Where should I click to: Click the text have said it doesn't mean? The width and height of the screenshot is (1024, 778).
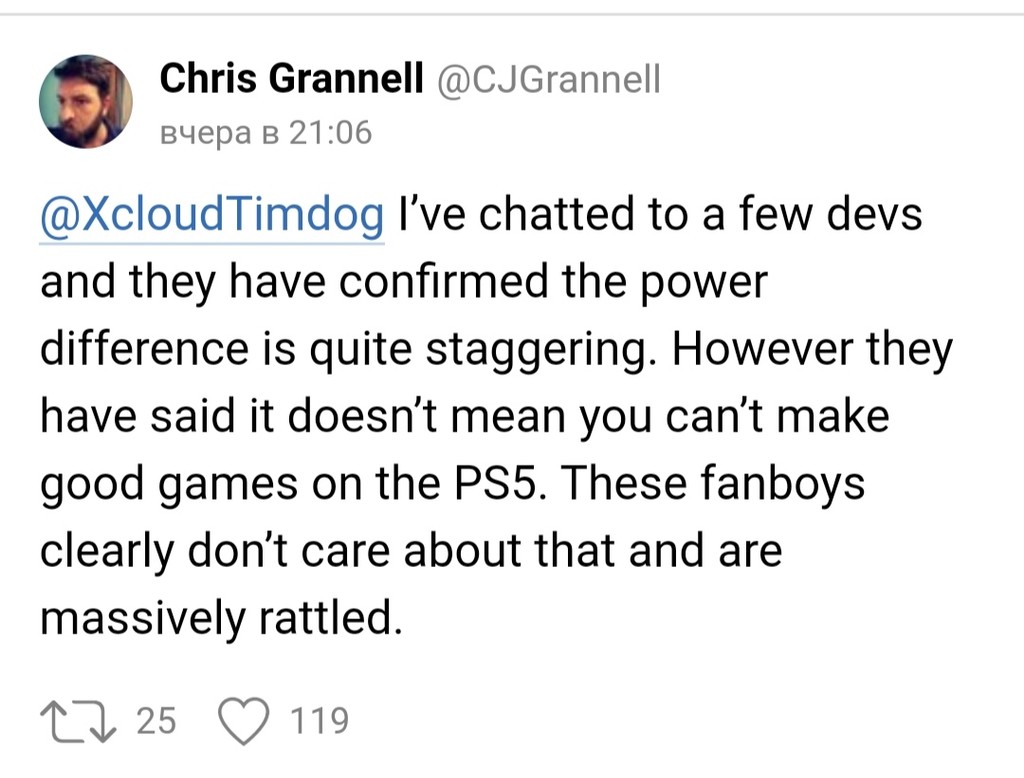pyautogui.click(x=302, y=415)
